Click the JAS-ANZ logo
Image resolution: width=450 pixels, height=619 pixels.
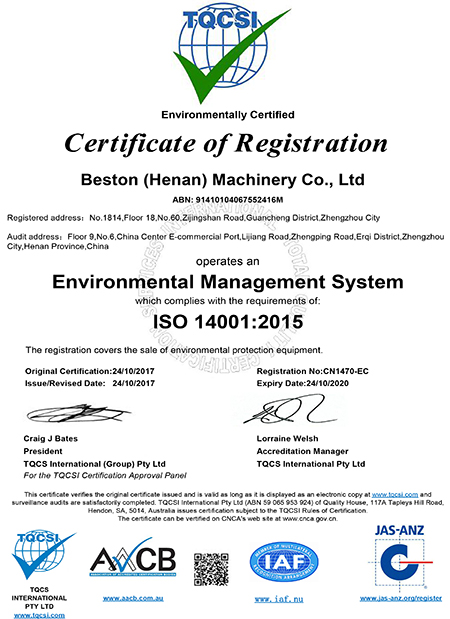(x=400, y=558)
